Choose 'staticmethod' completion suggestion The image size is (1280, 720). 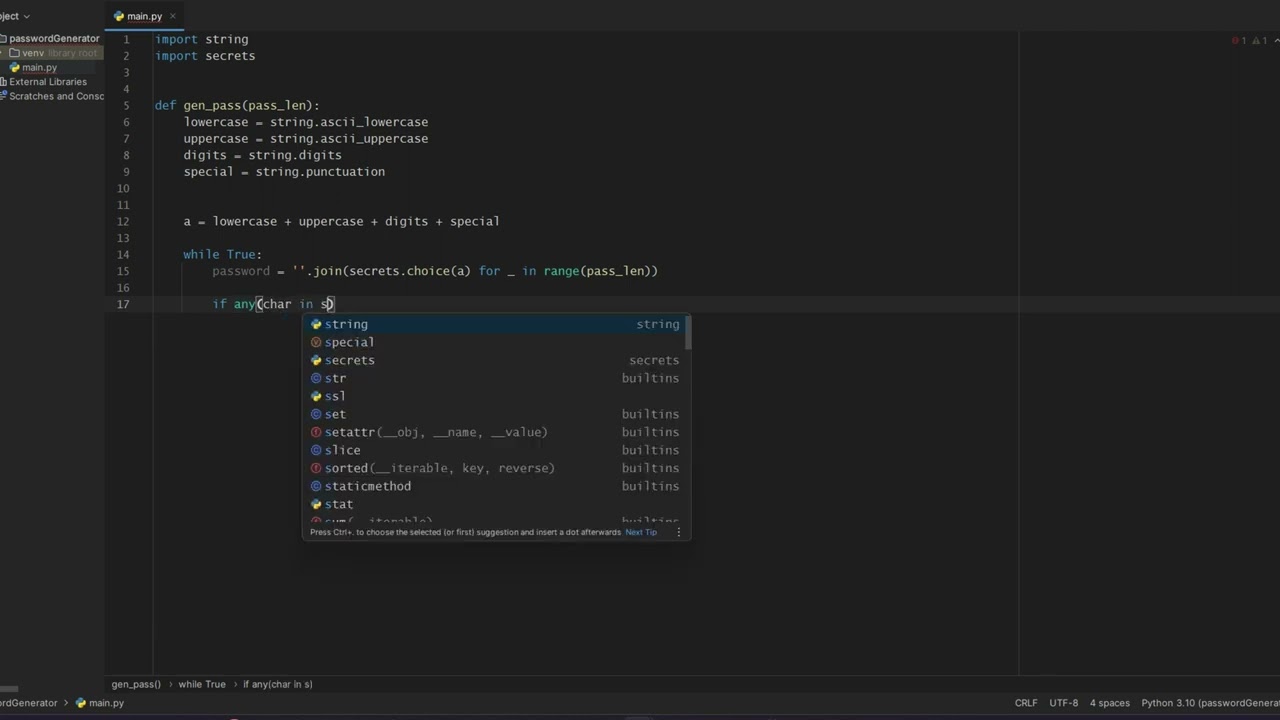click(x=495, y=486)
